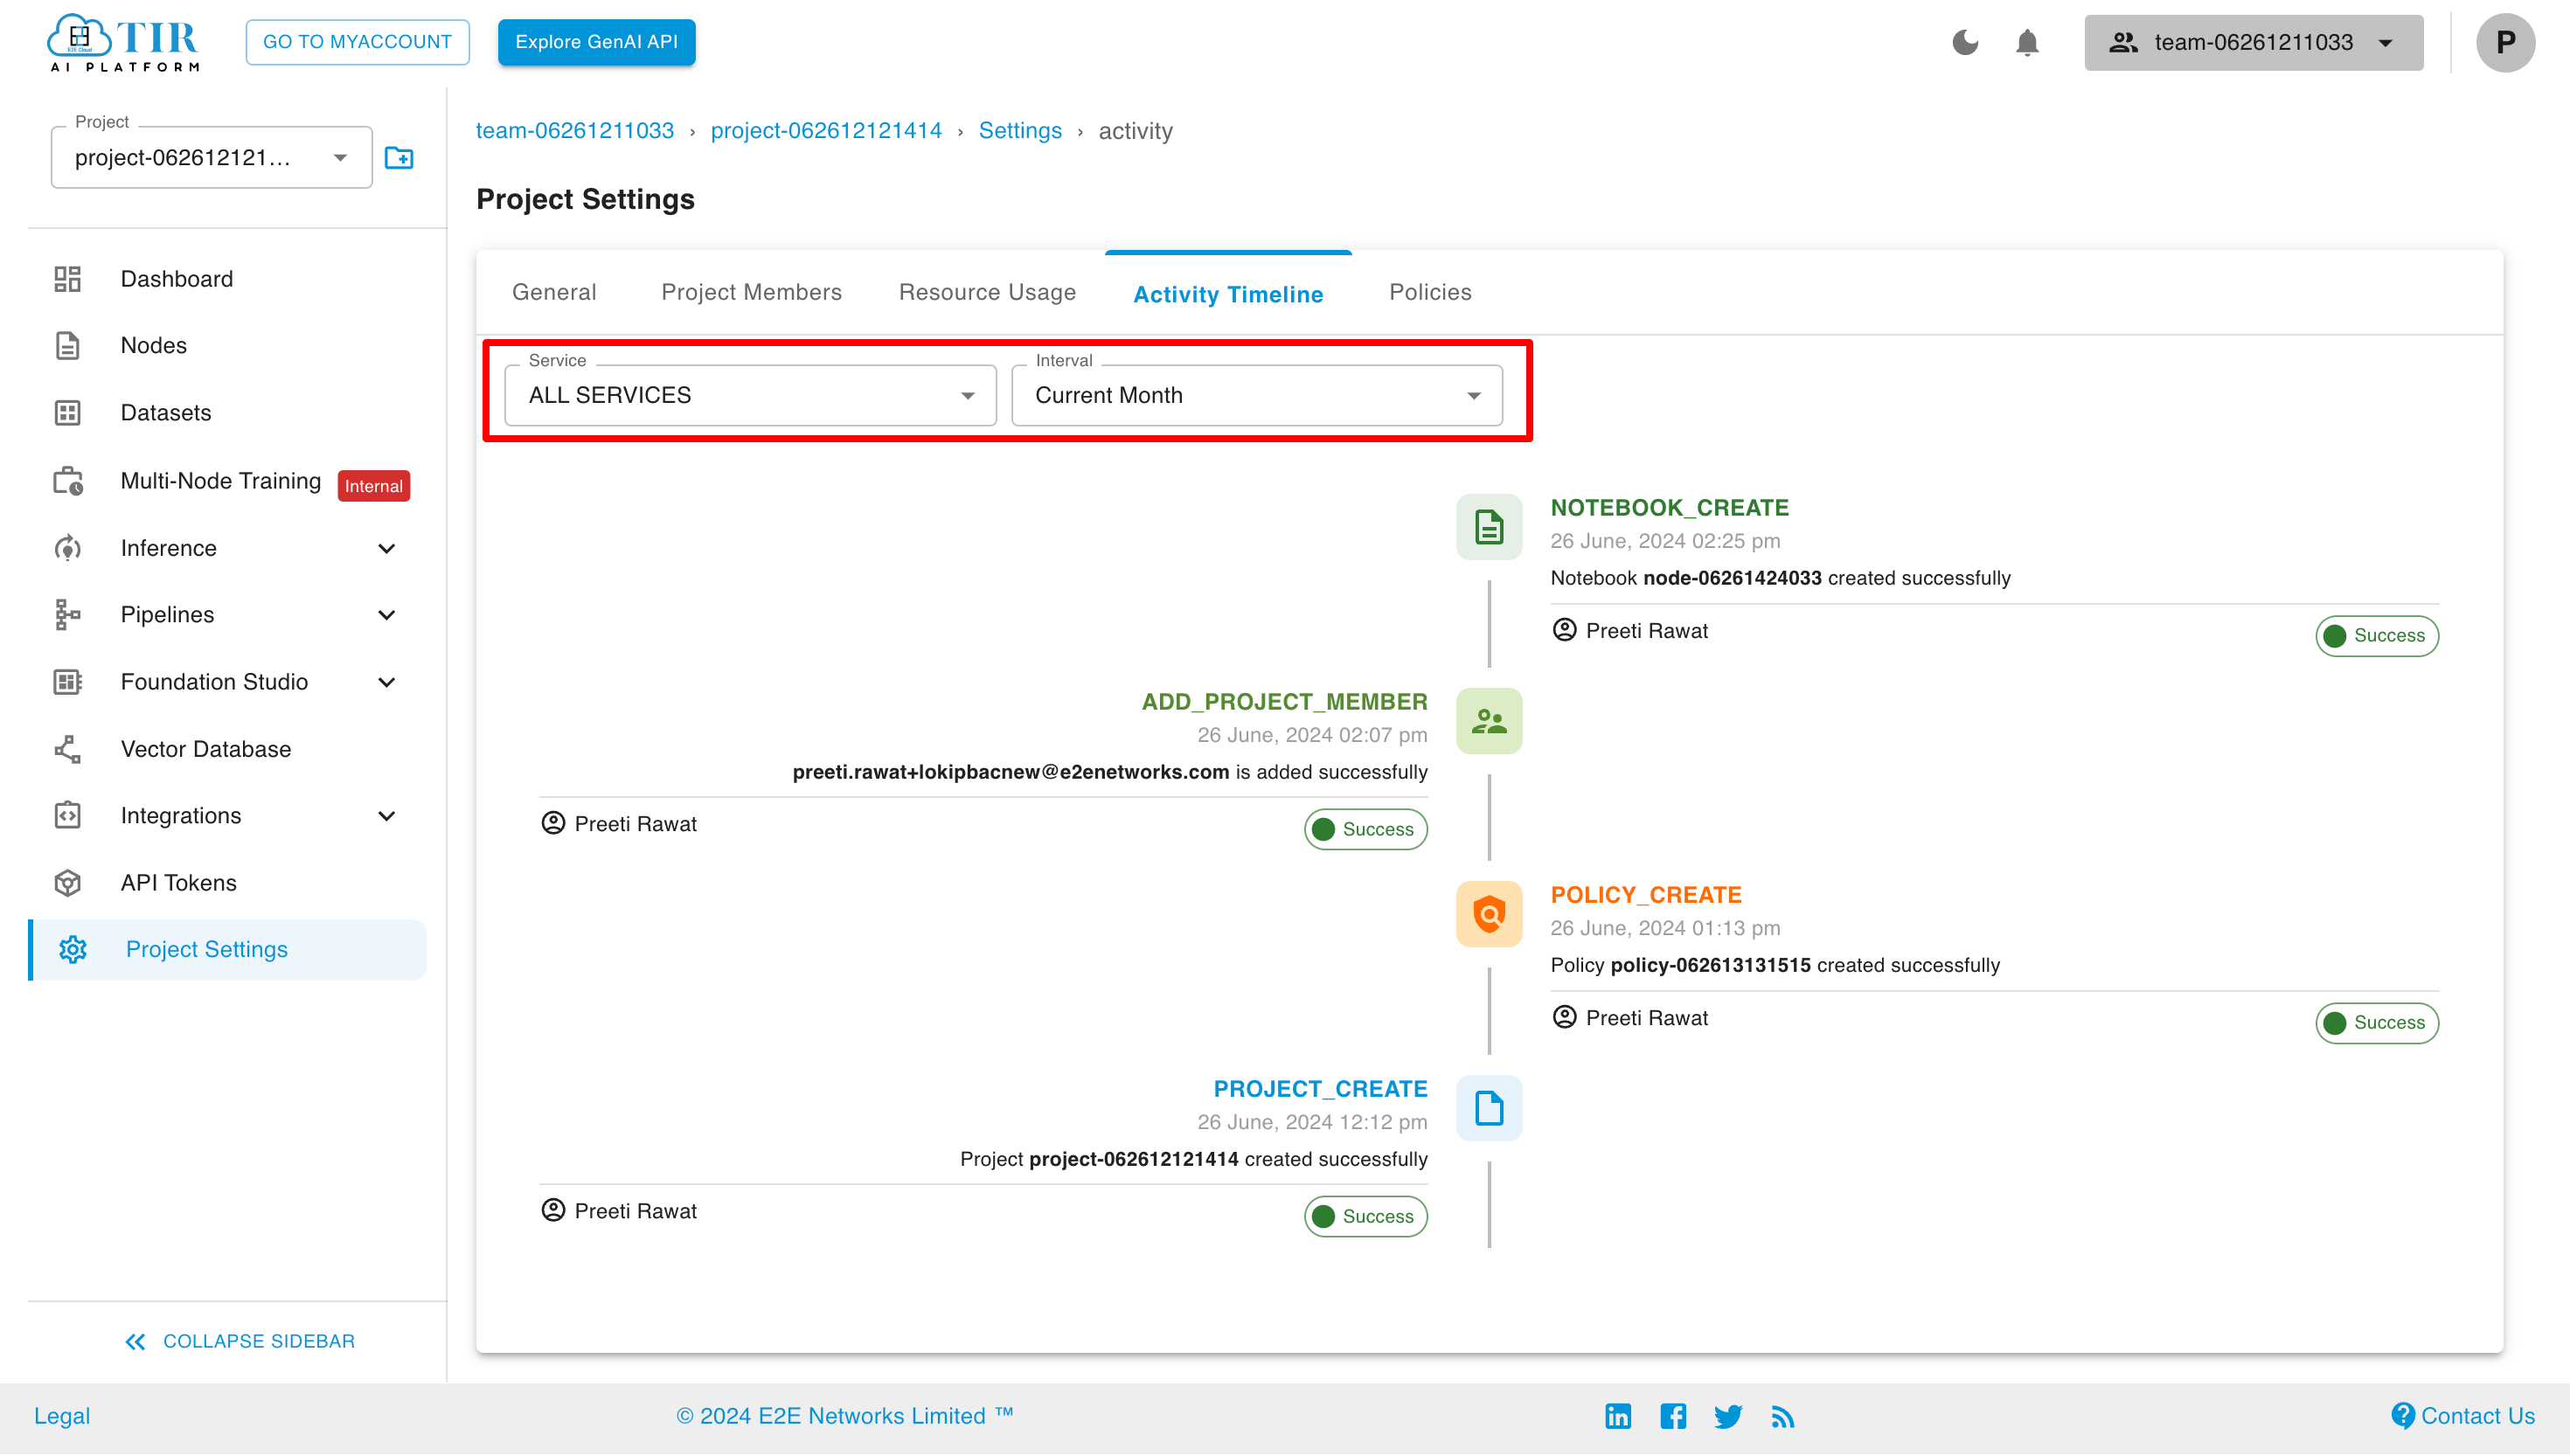2570x1456 pixels.
Task: Click the Nodes document icon in sidebar
Action: 67,346
